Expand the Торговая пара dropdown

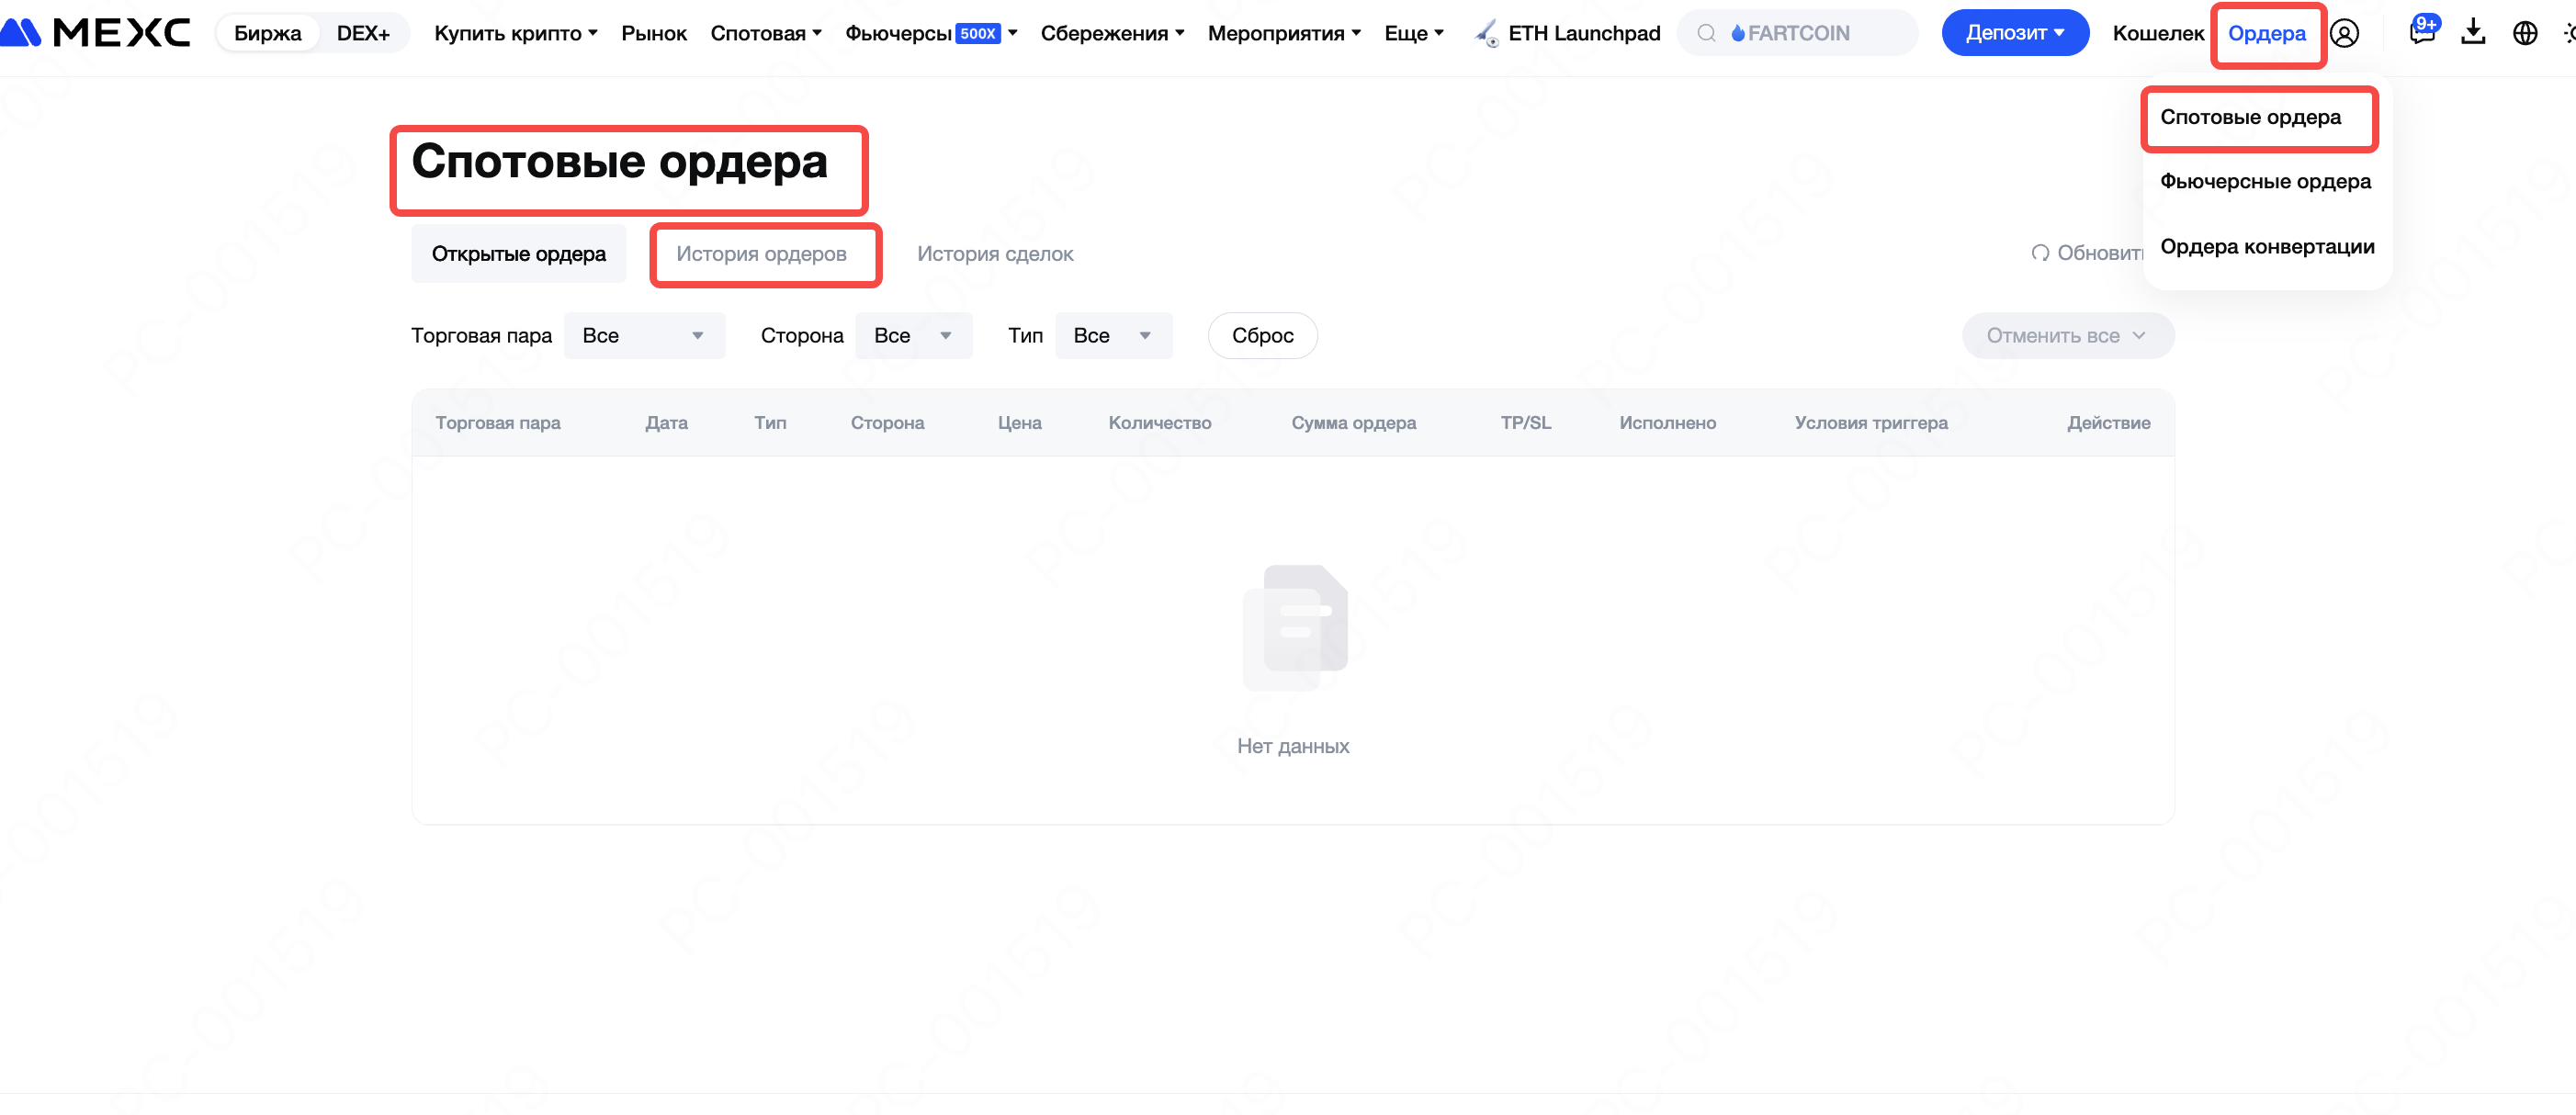point(644,336)
